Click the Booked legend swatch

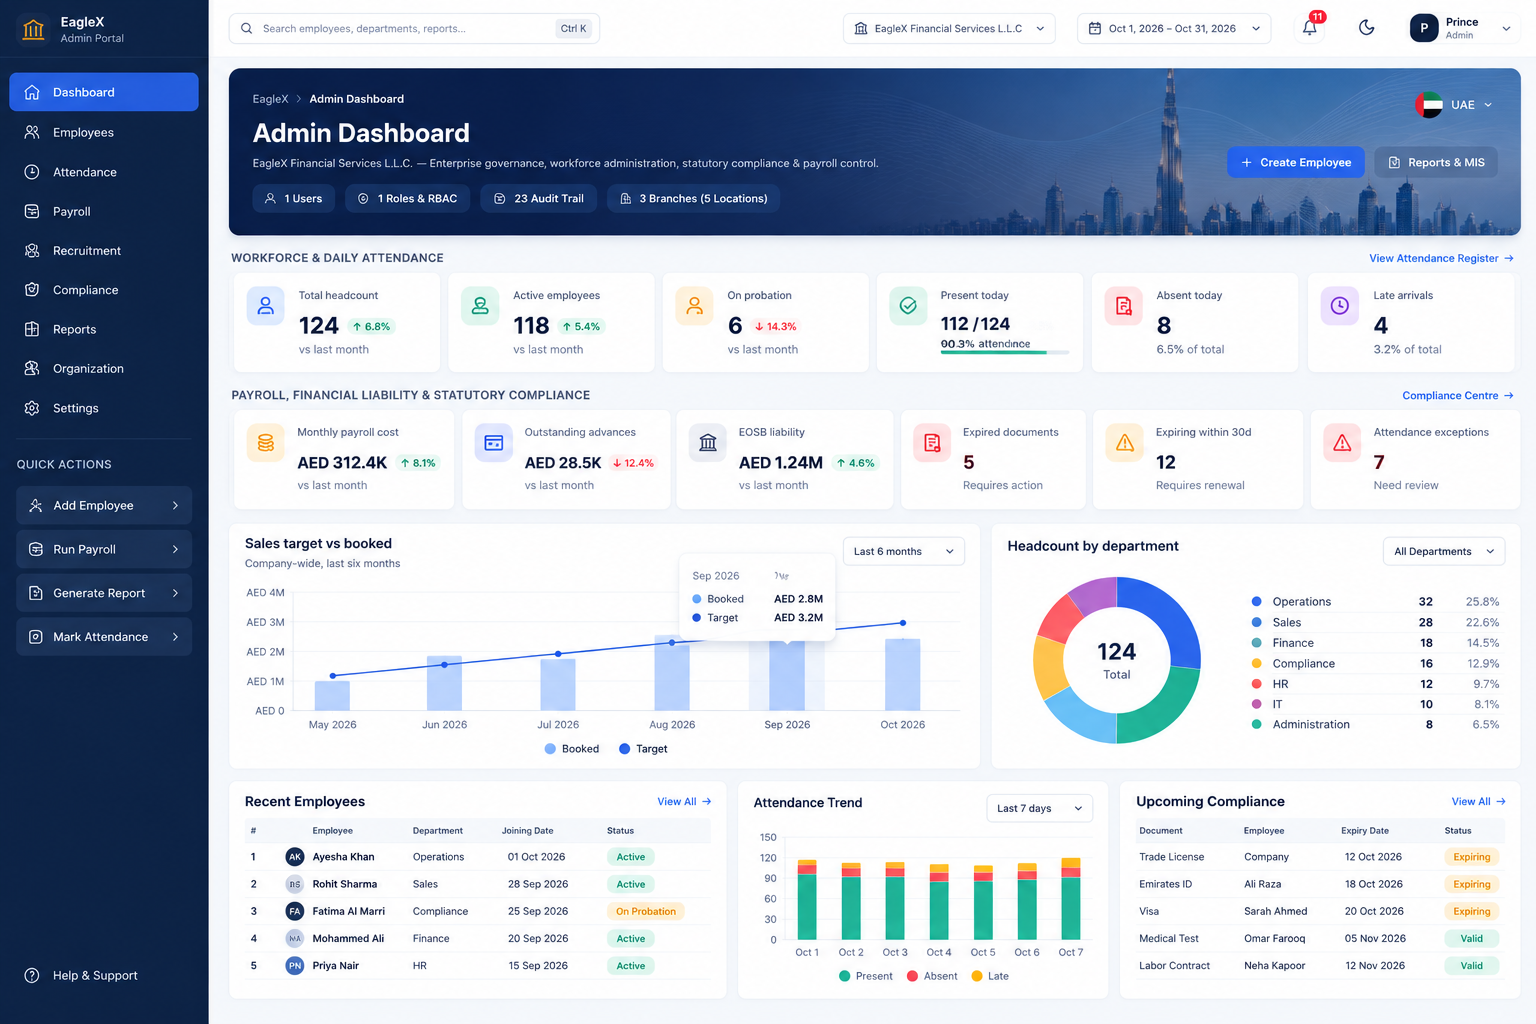point(550,749)
